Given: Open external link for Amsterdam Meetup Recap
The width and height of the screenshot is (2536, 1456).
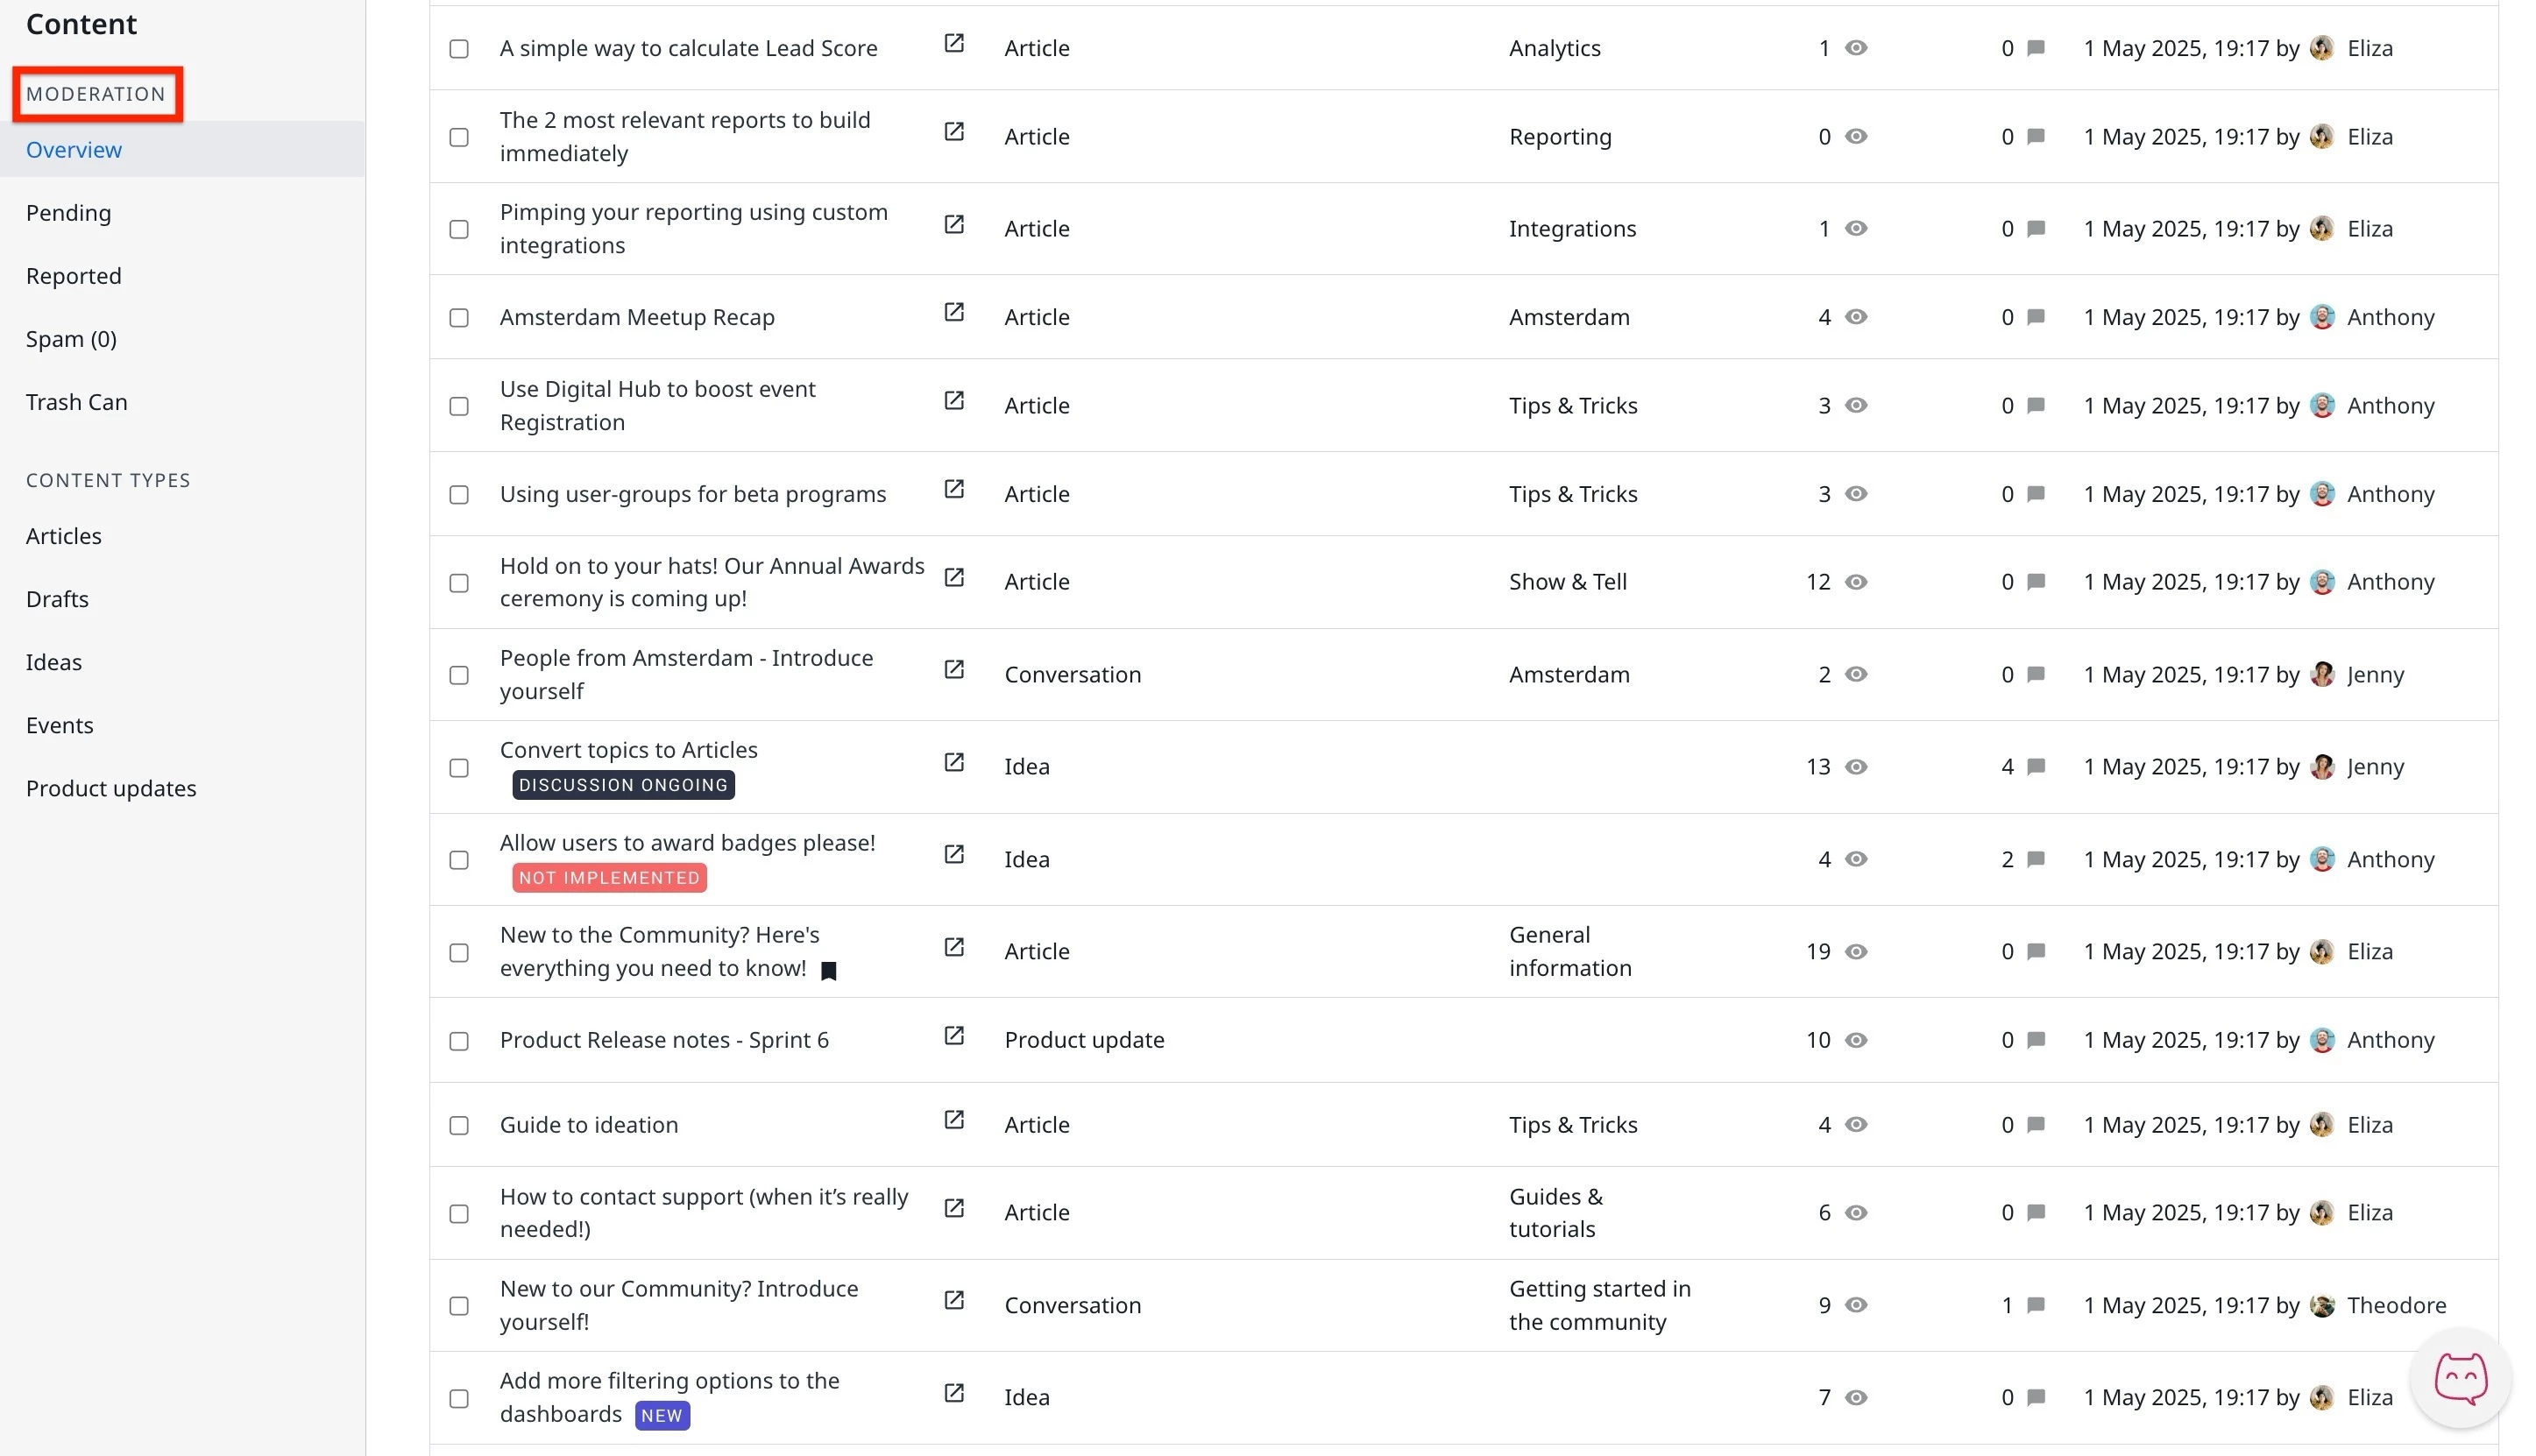Looking at the screenshot, I should 954,313.
